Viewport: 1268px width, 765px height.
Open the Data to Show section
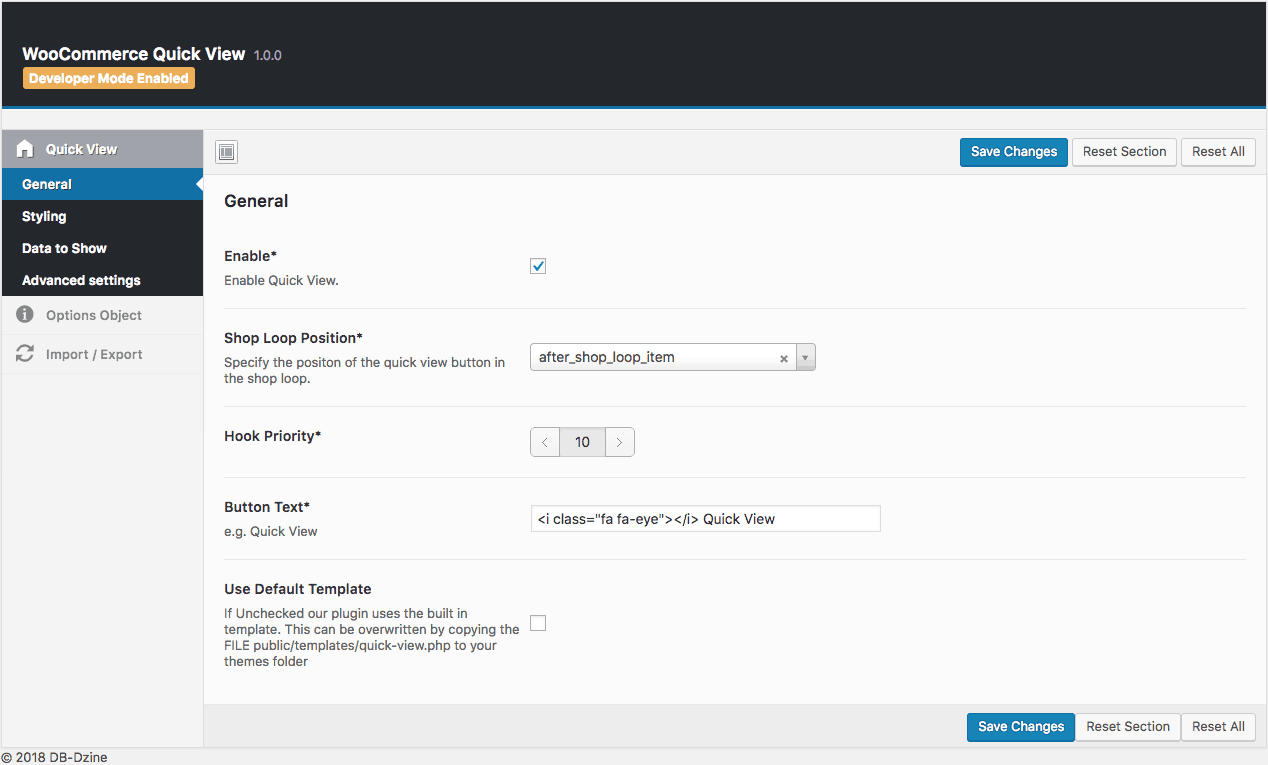click(x=63, y=248)
